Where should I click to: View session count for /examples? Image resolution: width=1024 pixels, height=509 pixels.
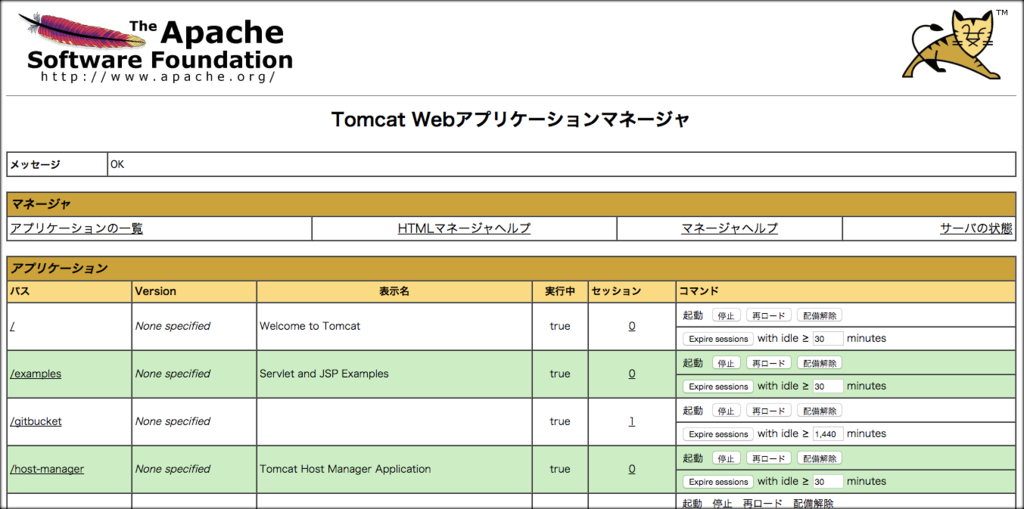click(632, 374)
